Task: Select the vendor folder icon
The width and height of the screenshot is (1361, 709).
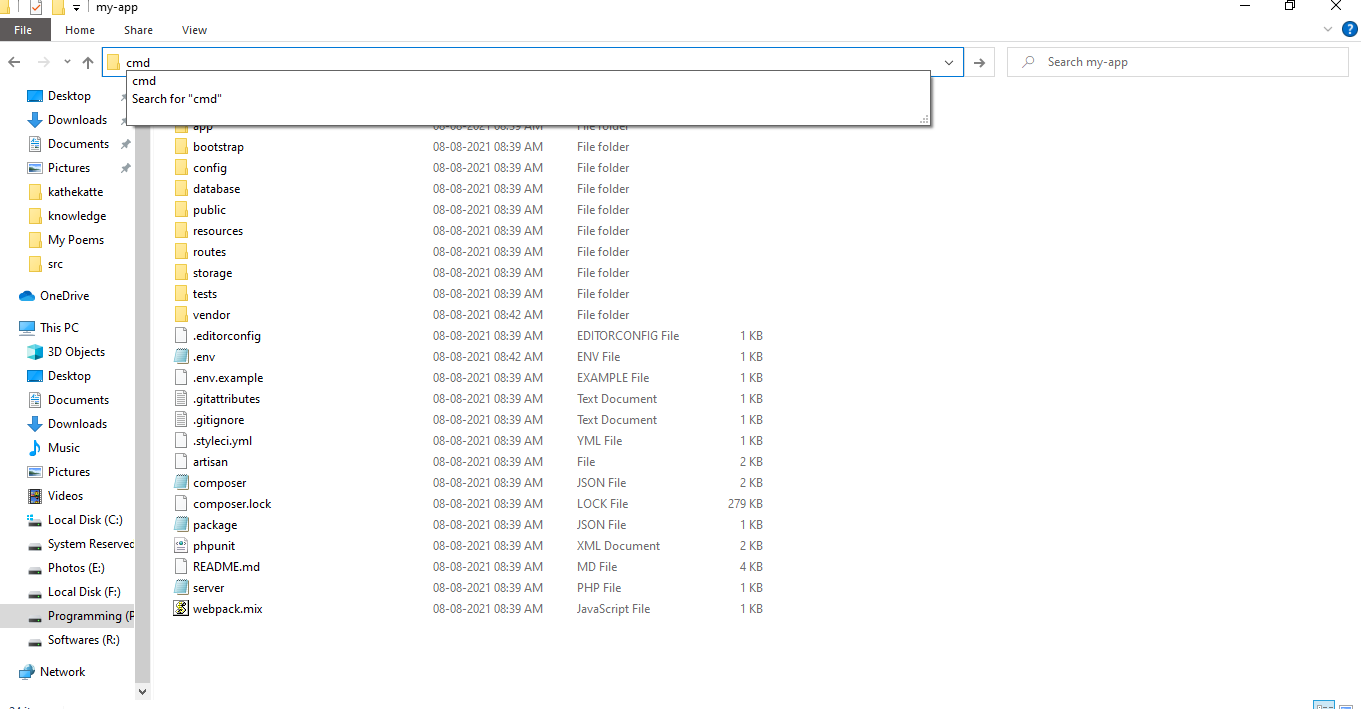Action: pyautogui.click(x=181, y=315)
